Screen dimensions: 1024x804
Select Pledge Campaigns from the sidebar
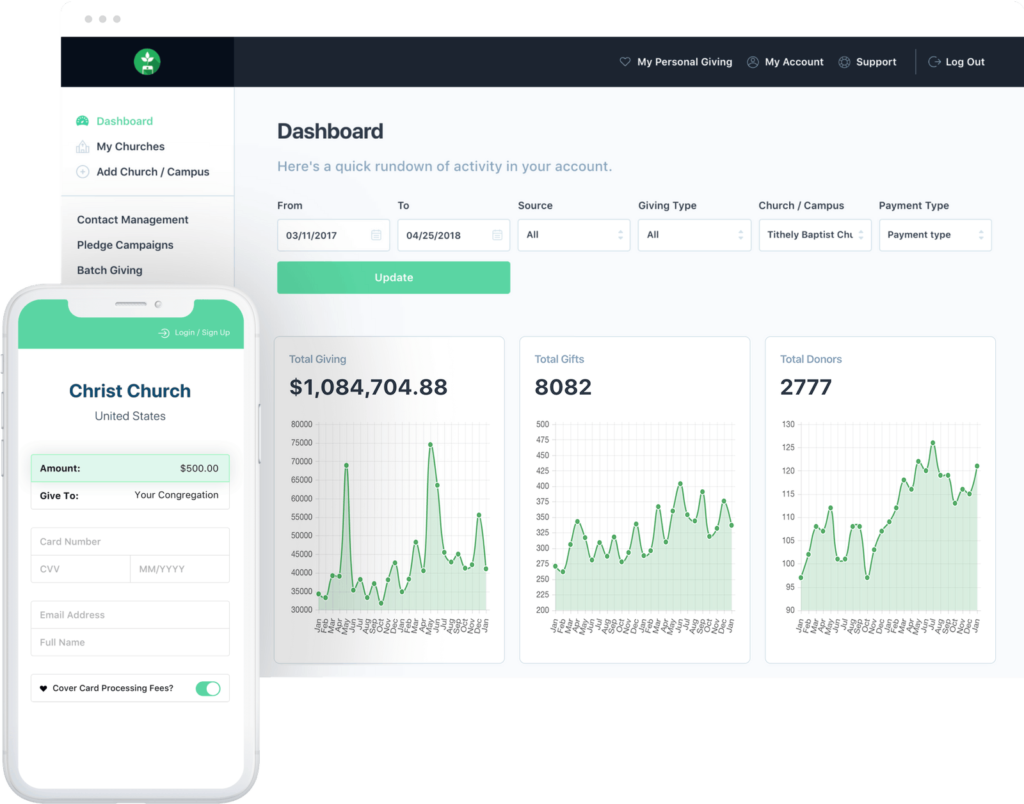[x=125, y=245]
